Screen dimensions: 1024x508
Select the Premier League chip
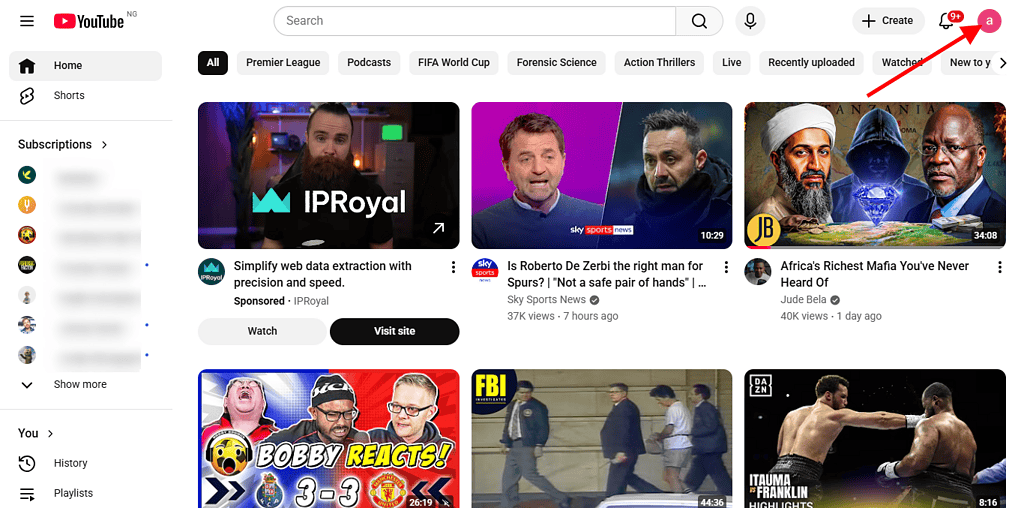(x=283, y=63)
